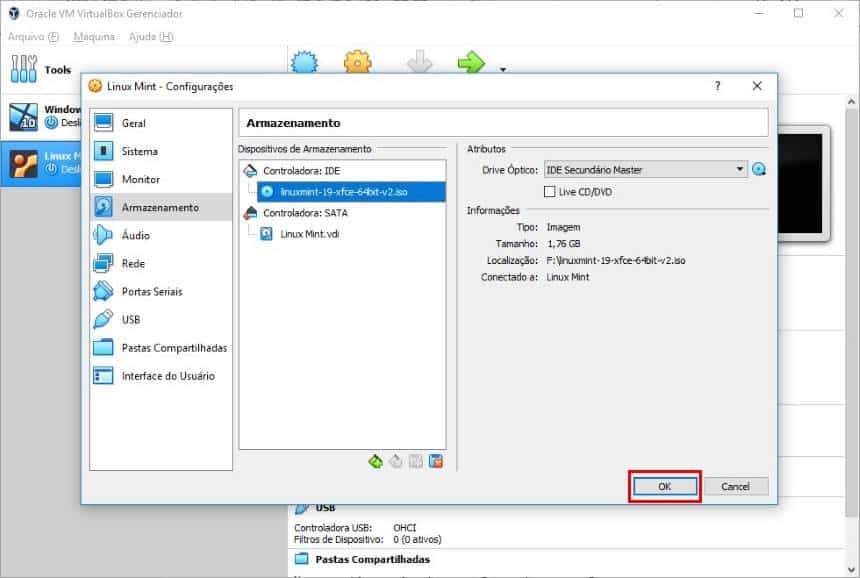Click the remove storage controller icon
860x578 pixels.
(x=395, y=462)
